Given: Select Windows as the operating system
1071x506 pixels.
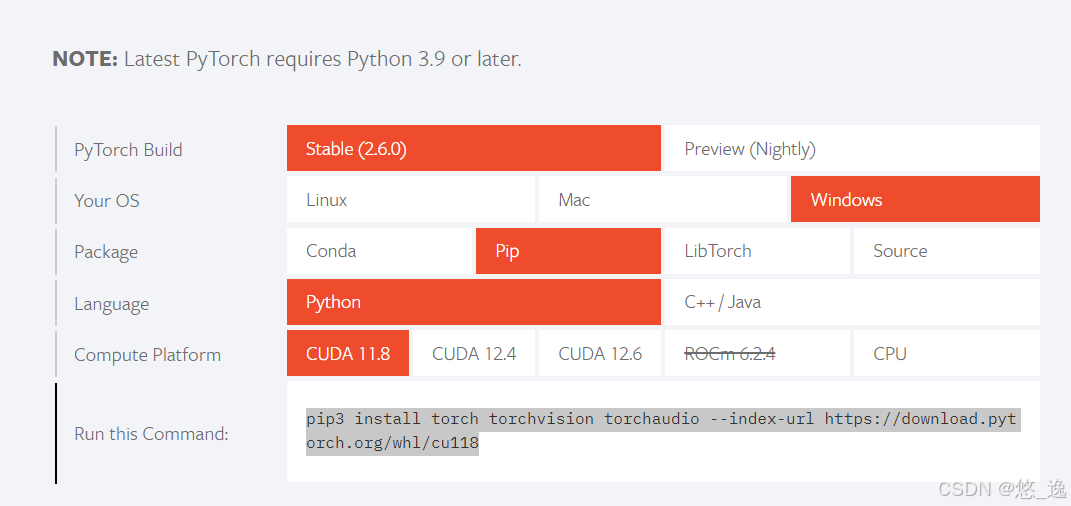Looking at the screenshot, I should [915, 199].
